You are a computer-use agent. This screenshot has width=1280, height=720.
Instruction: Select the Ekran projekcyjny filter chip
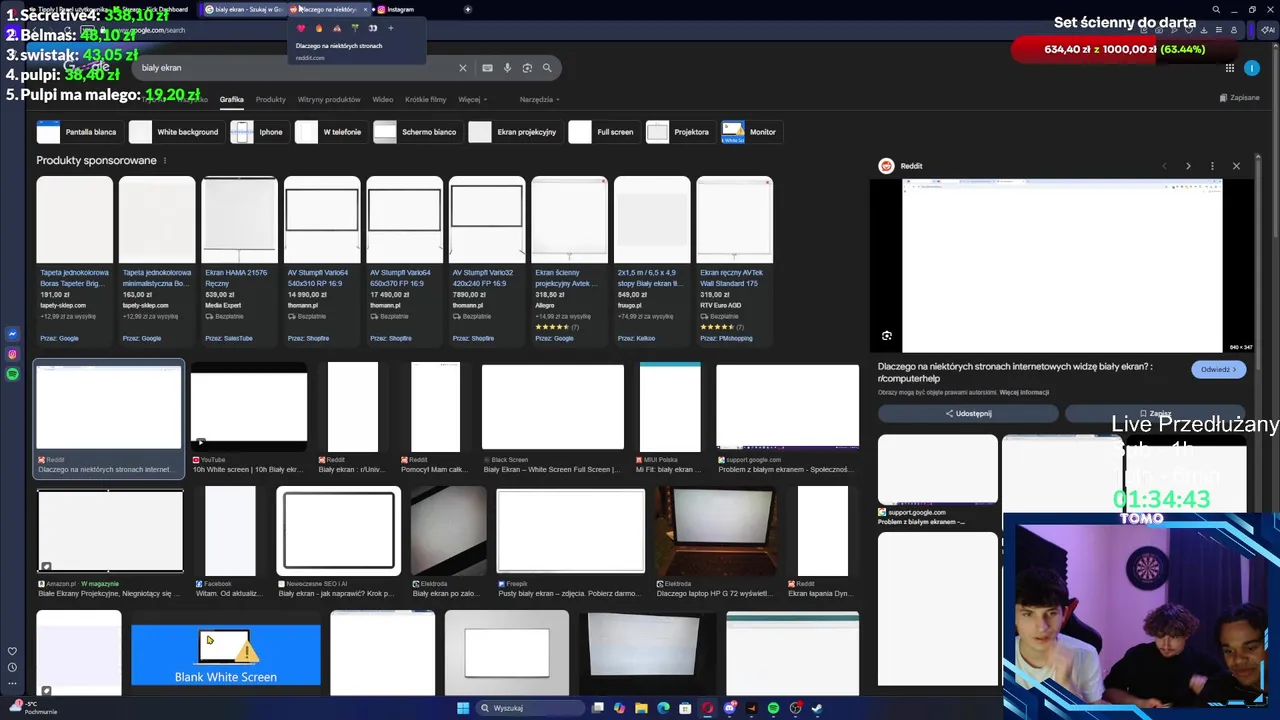[x=514, y=132]
